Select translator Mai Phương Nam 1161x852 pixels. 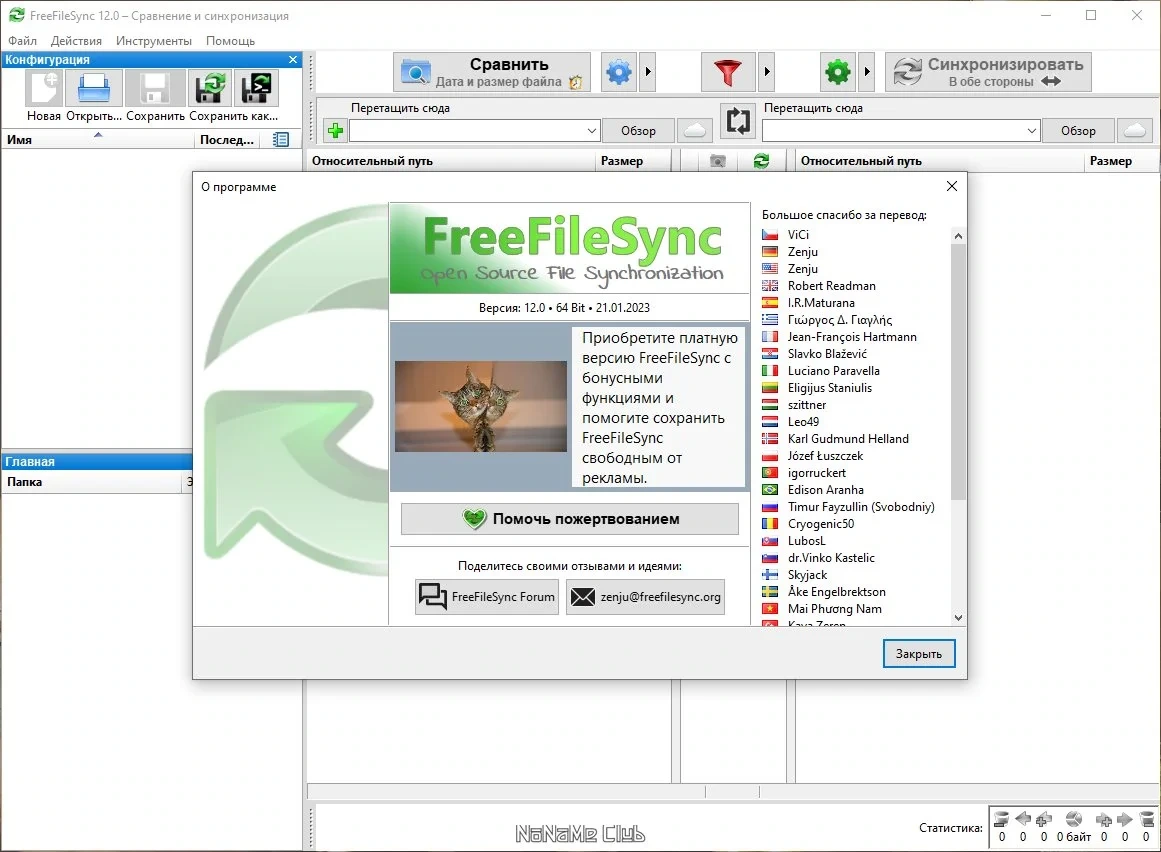pos(834,609)
